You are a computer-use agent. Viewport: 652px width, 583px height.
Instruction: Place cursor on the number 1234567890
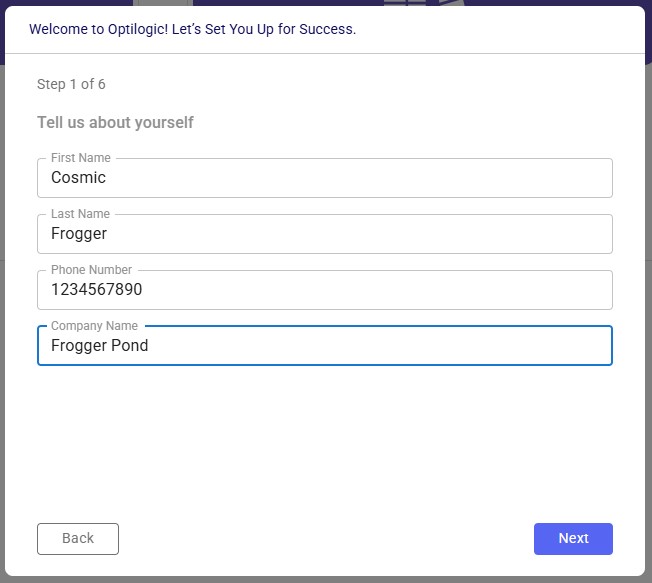pos(96,289)
